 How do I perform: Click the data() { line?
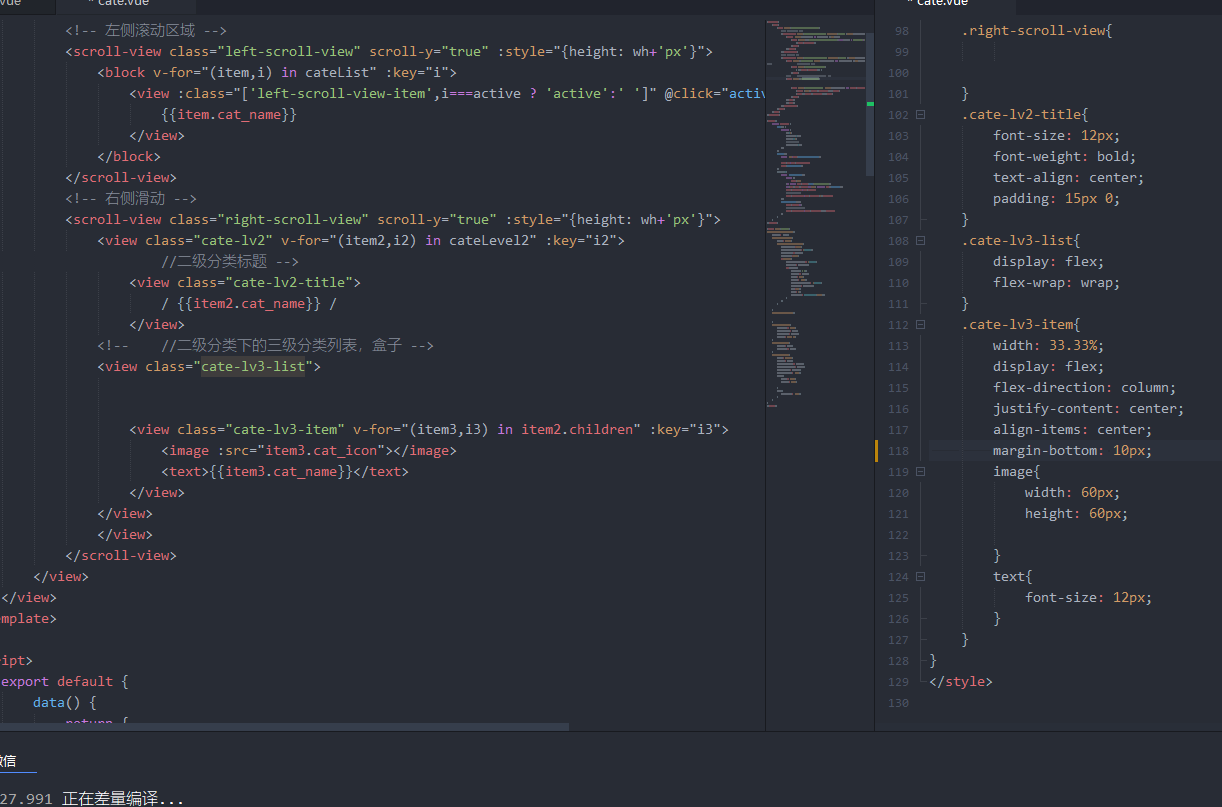(64, 702)
